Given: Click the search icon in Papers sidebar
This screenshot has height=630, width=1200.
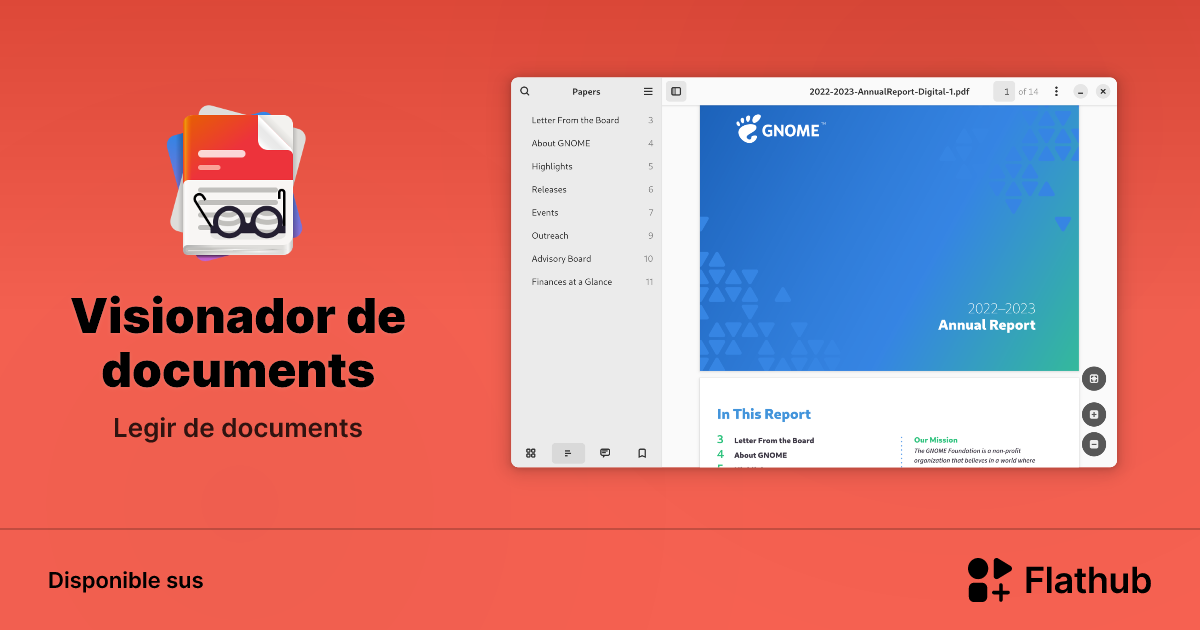Looking at the screenshot, I should (525, 91).
